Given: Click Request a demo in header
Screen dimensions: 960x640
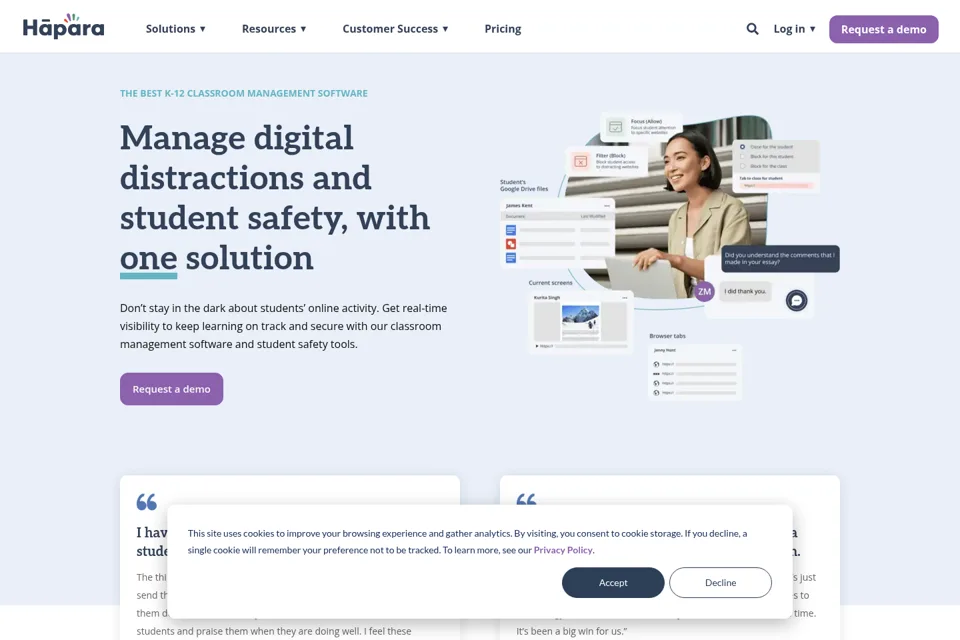Looking at the screenshot, I should click(x=883, y=29).
